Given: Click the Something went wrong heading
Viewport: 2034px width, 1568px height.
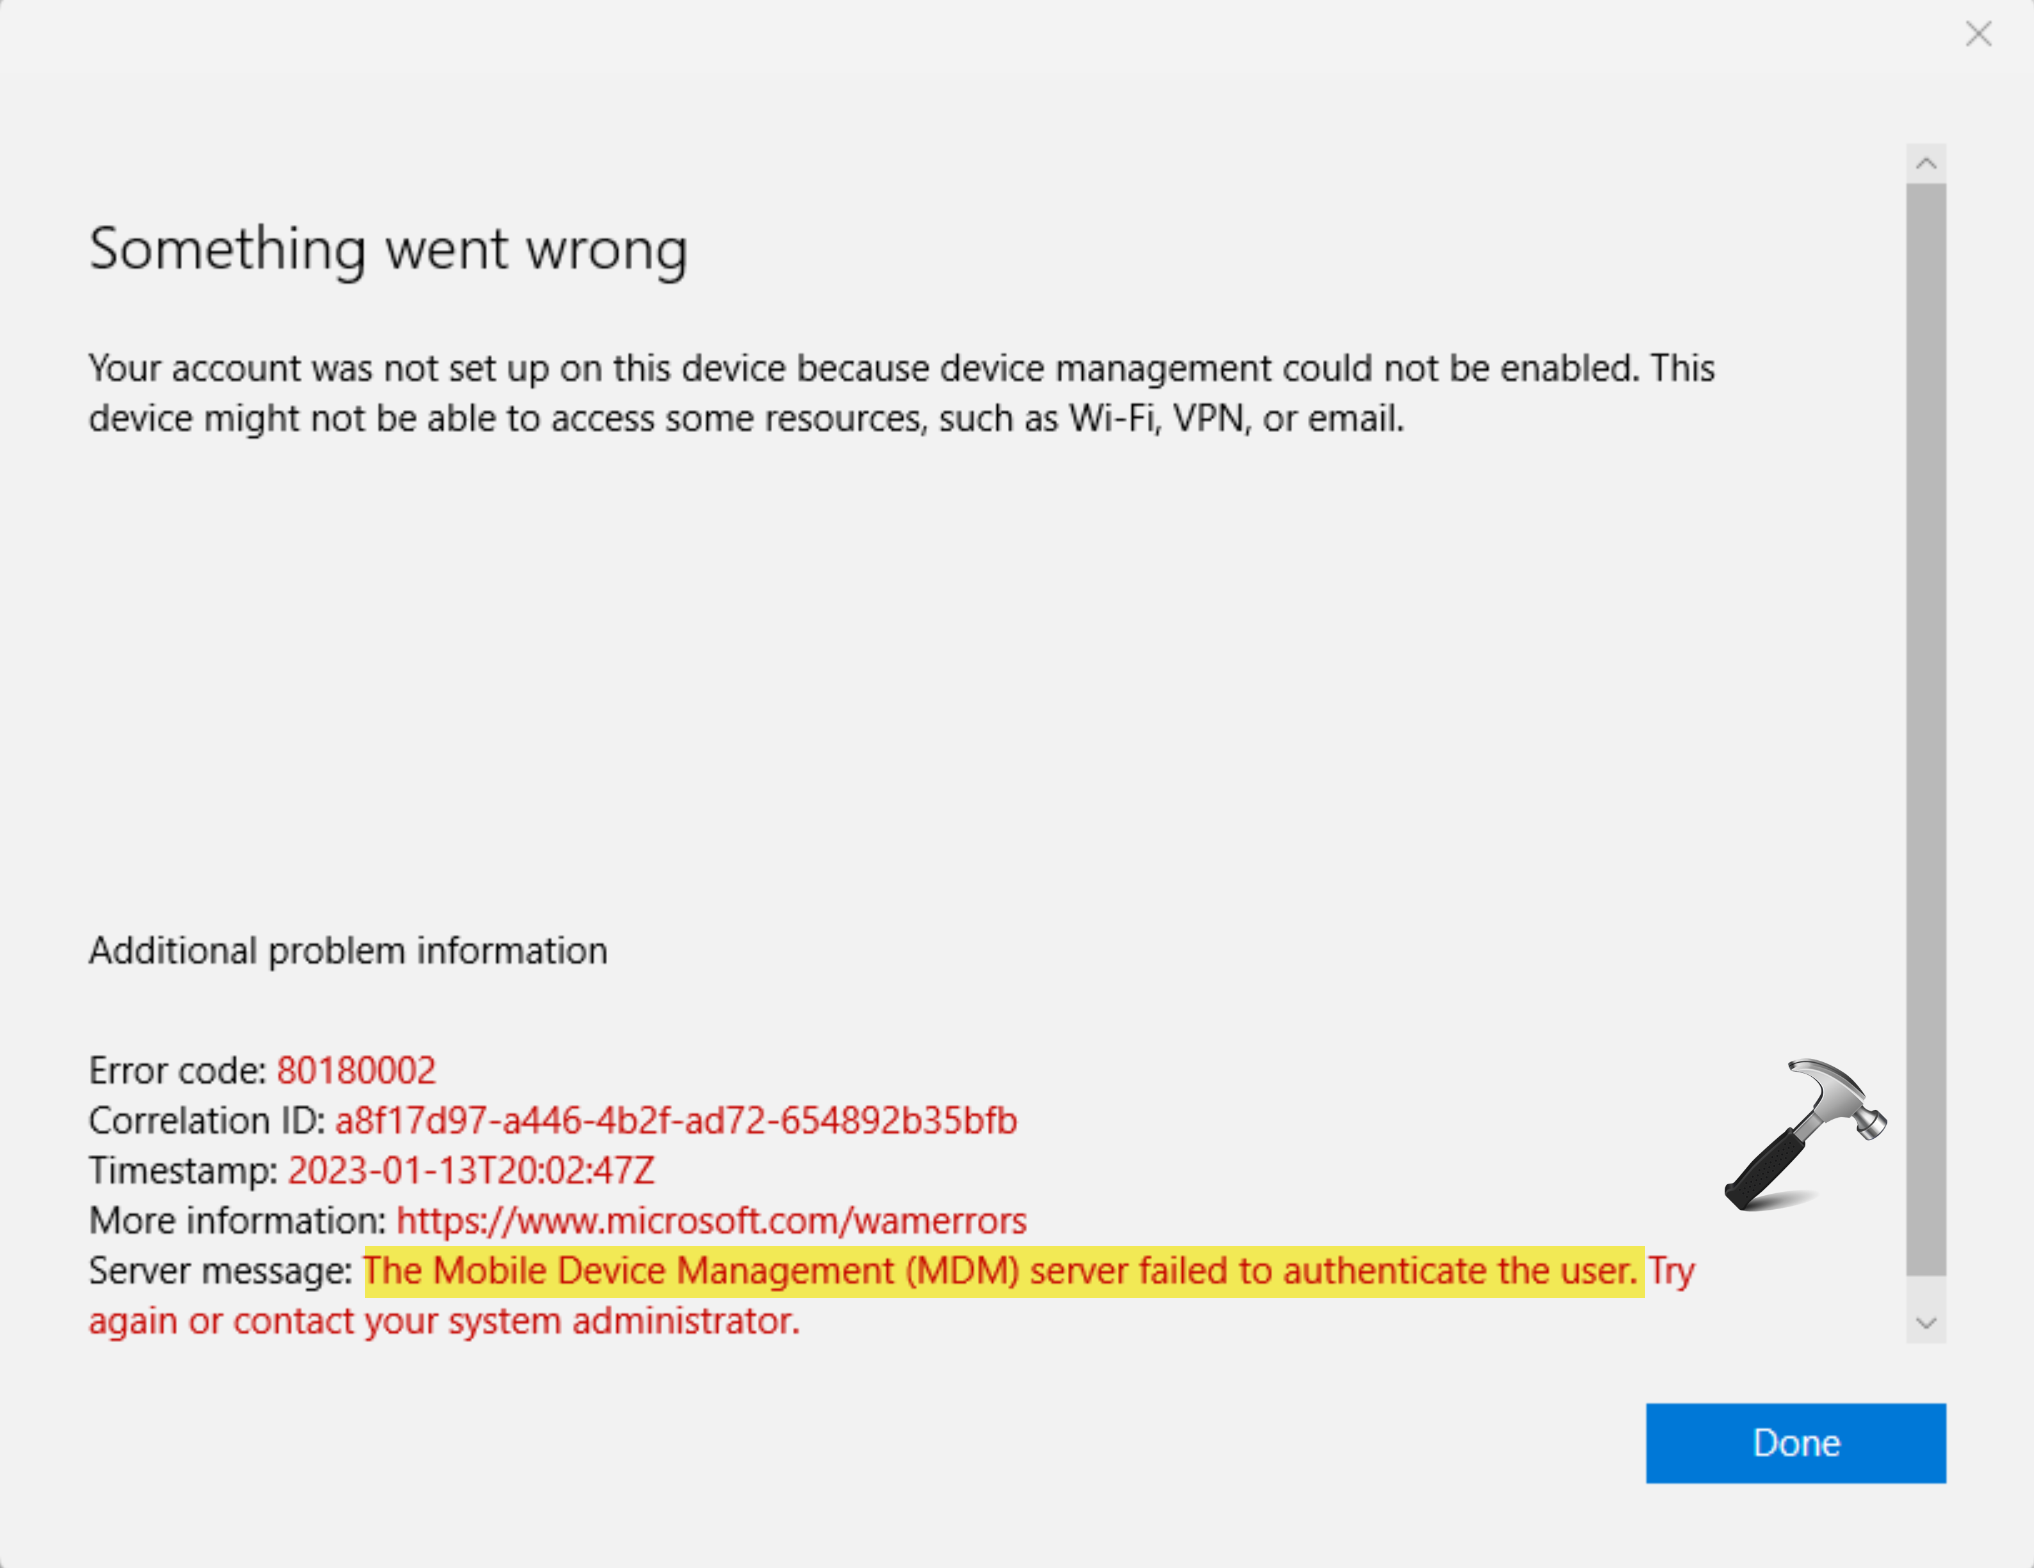Looking at the screenshot, I should click(388, 248).
